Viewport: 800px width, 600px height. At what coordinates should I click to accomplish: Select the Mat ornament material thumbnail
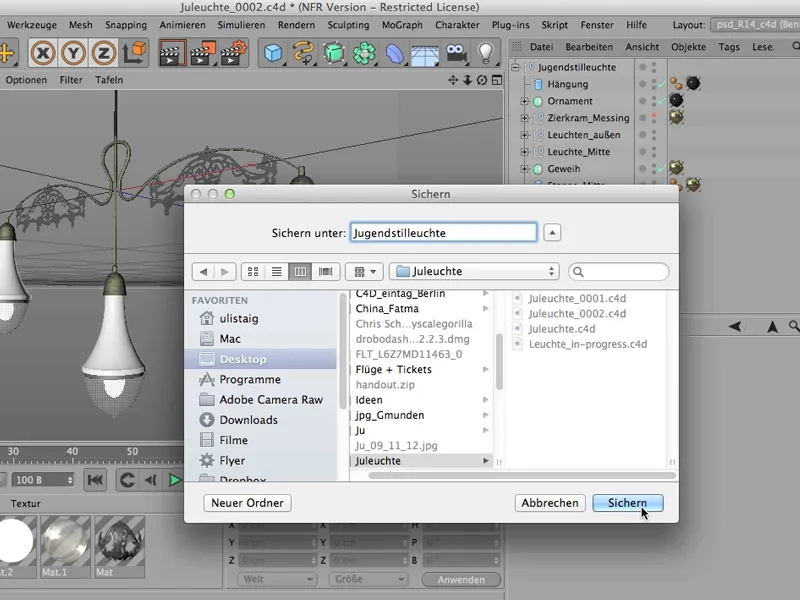point(119,545)
